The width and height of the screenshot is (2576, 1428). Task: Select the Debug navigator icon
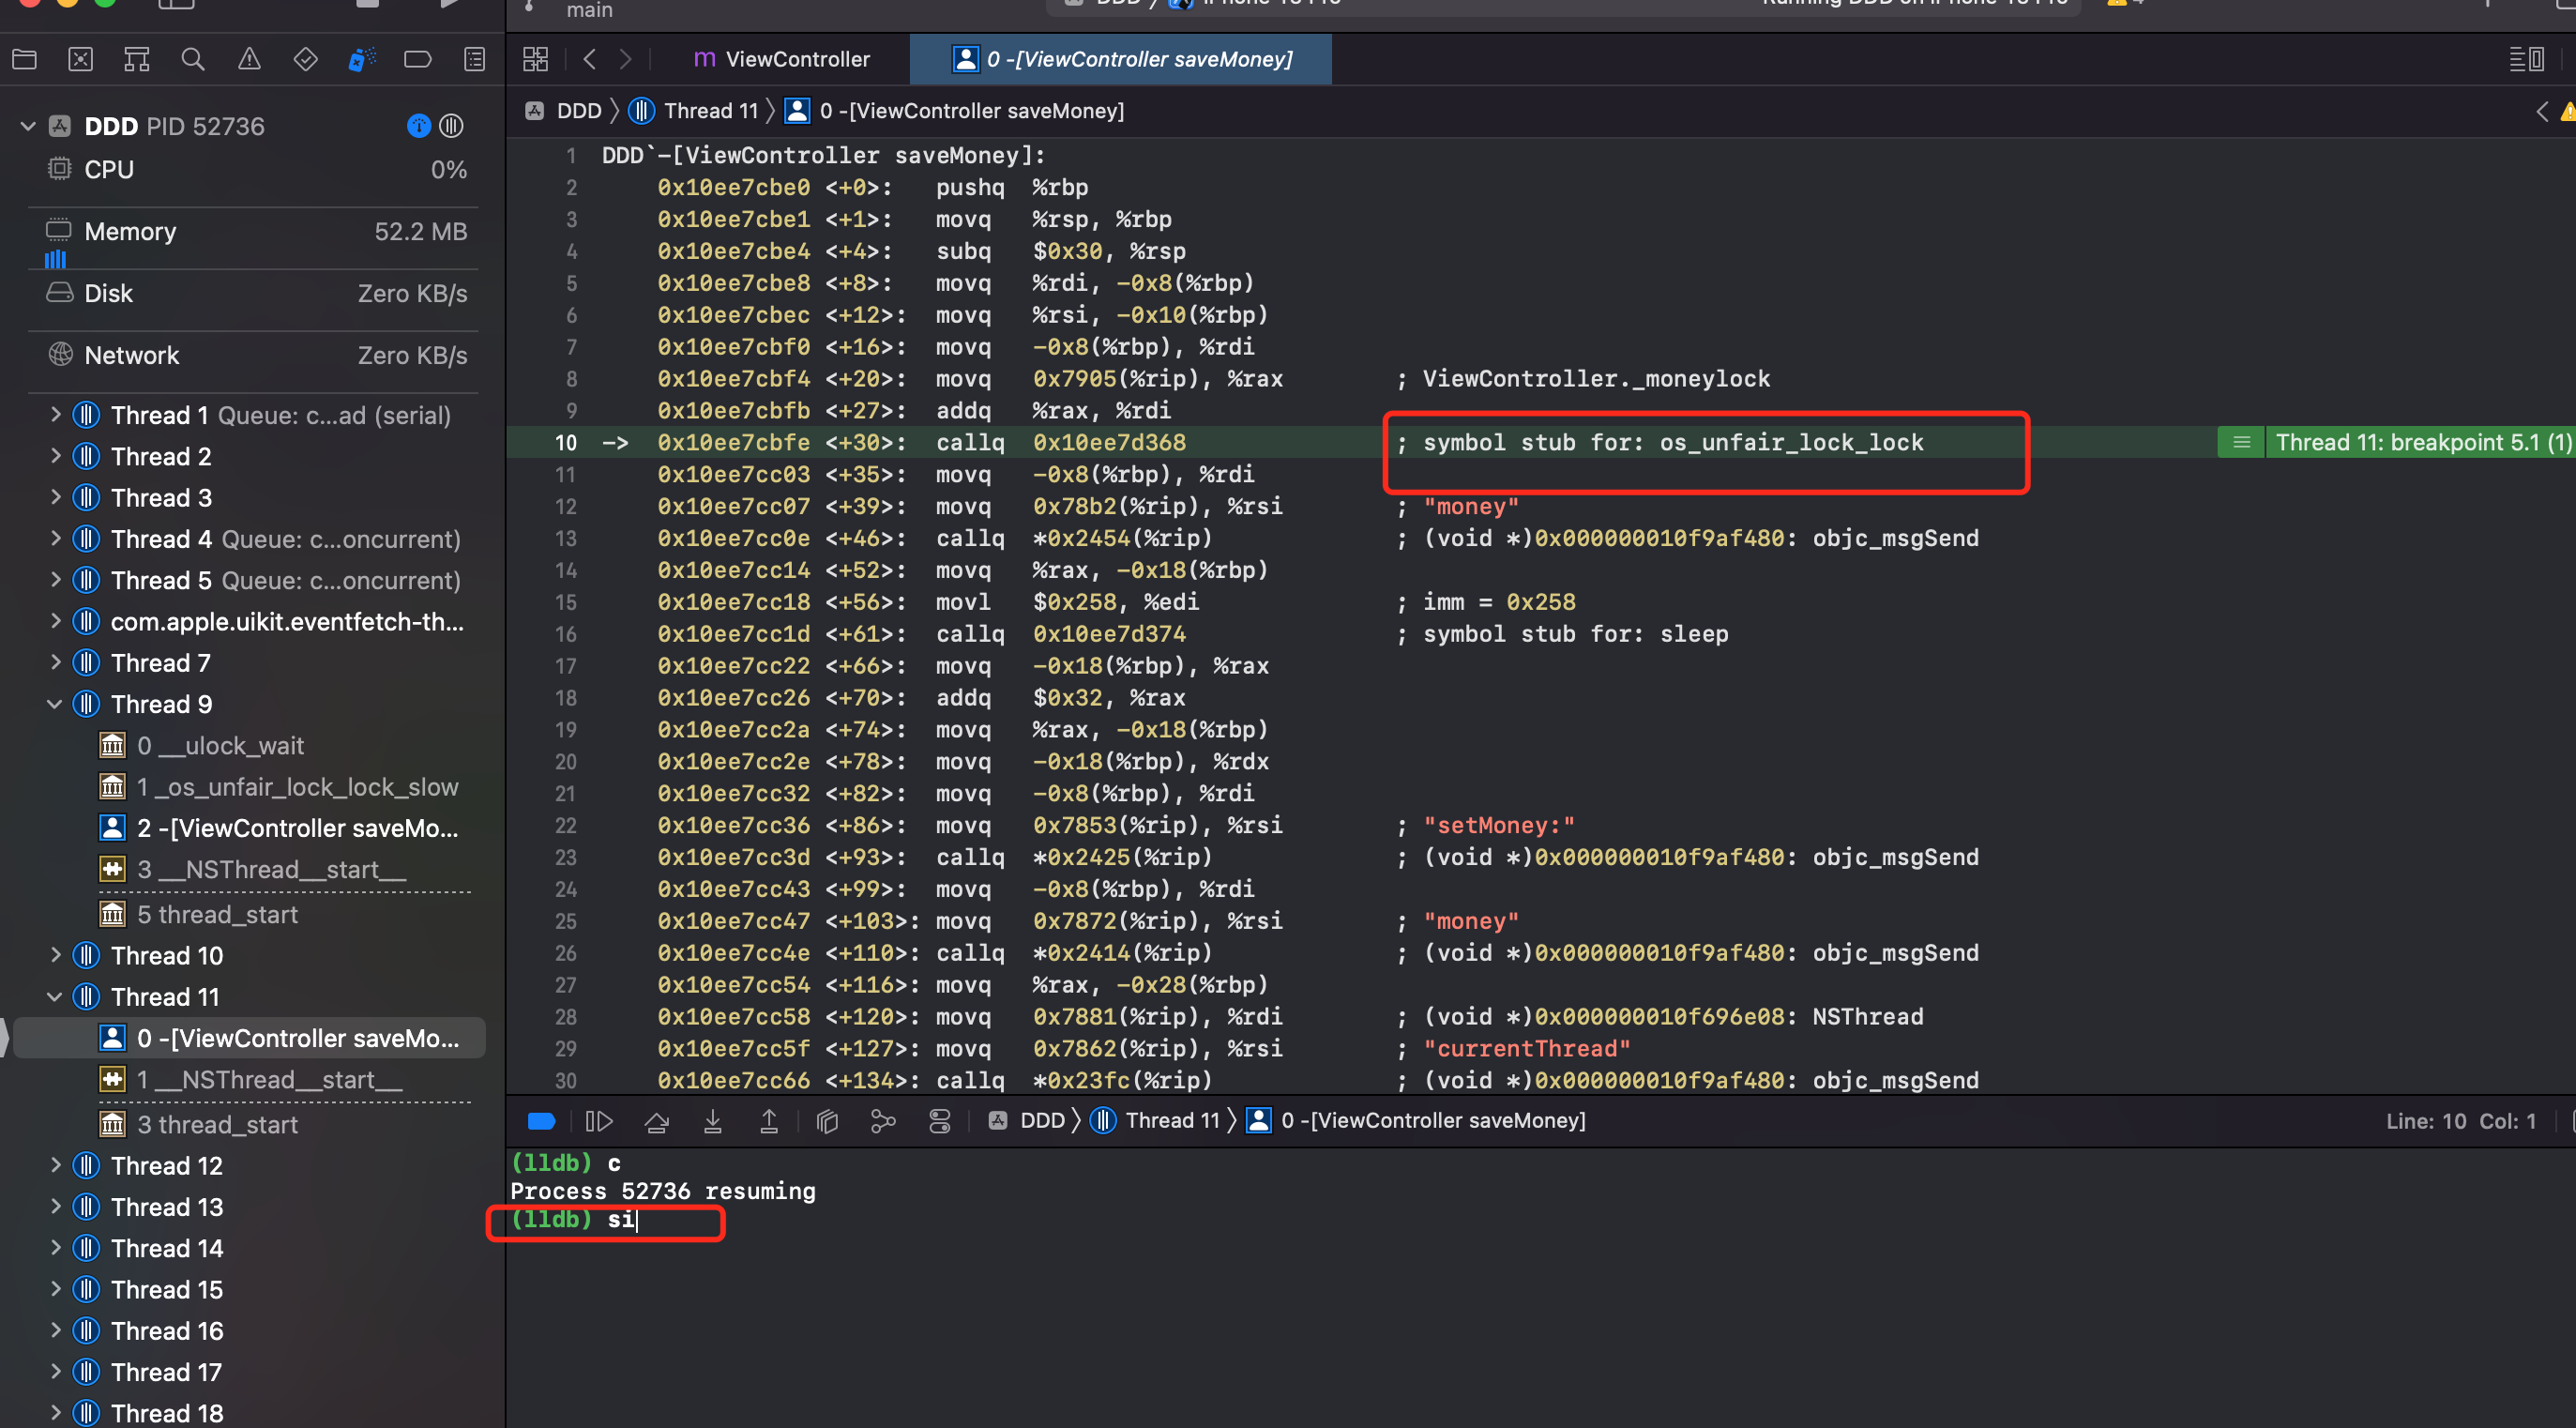pyautogui.click(x=362, y=59)
